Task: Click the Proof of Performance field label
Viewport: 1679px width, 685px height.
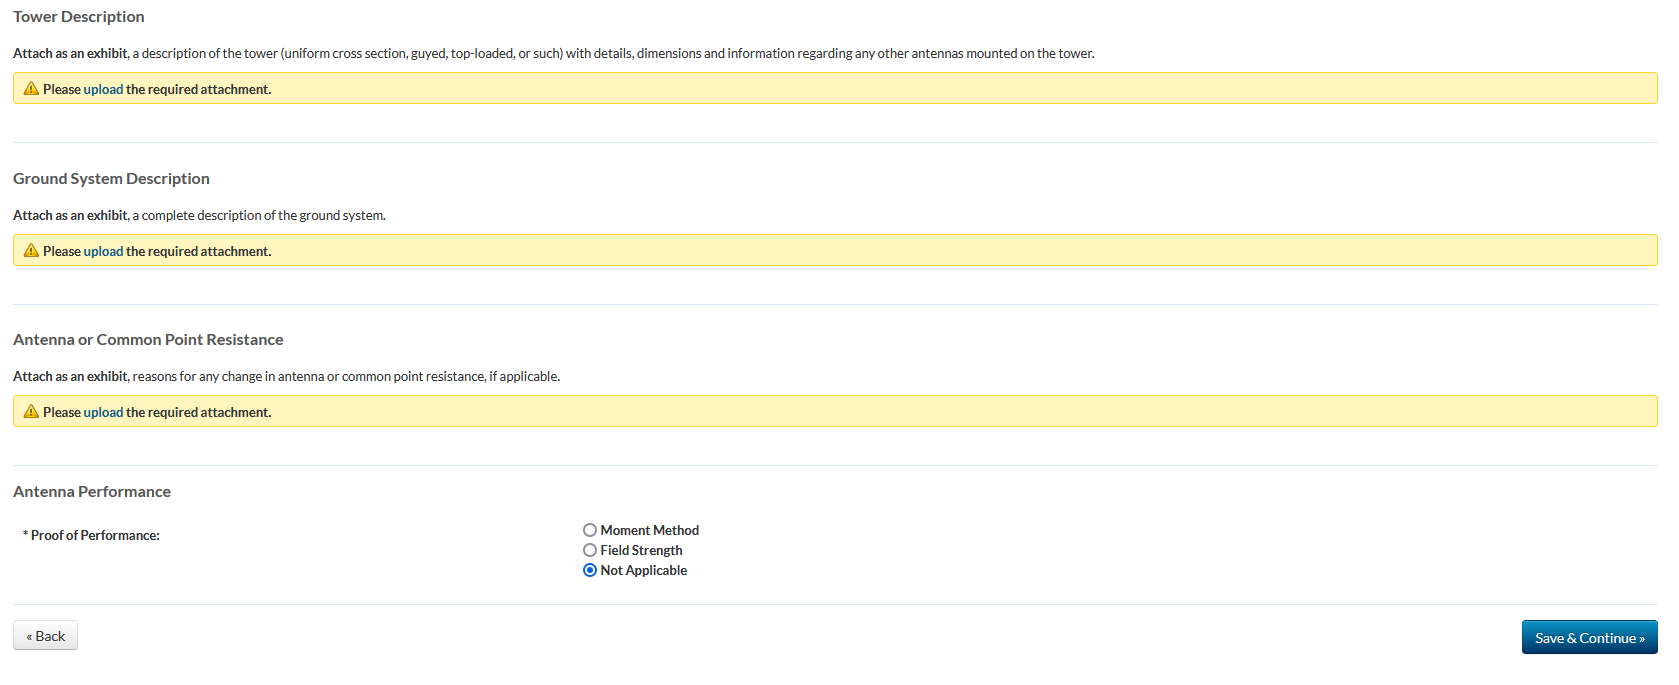Action: coord(95,536)
